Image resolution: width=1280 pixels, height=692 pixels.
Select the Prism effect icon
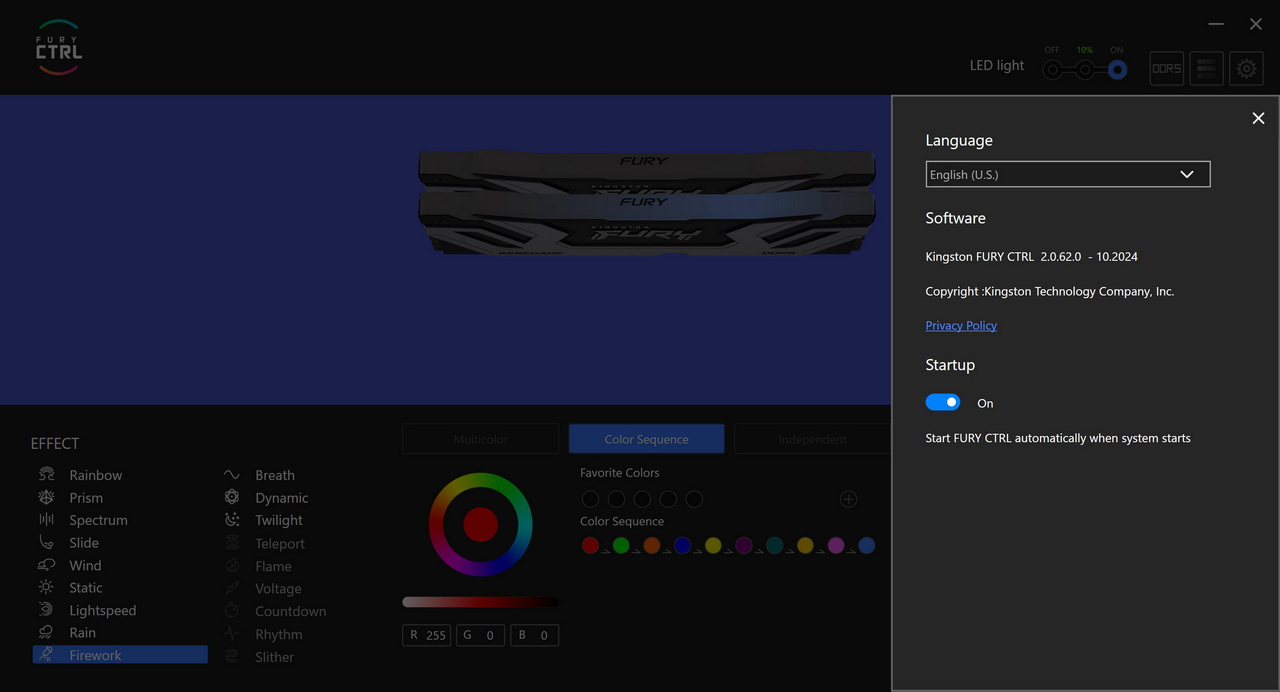point(46,497)
